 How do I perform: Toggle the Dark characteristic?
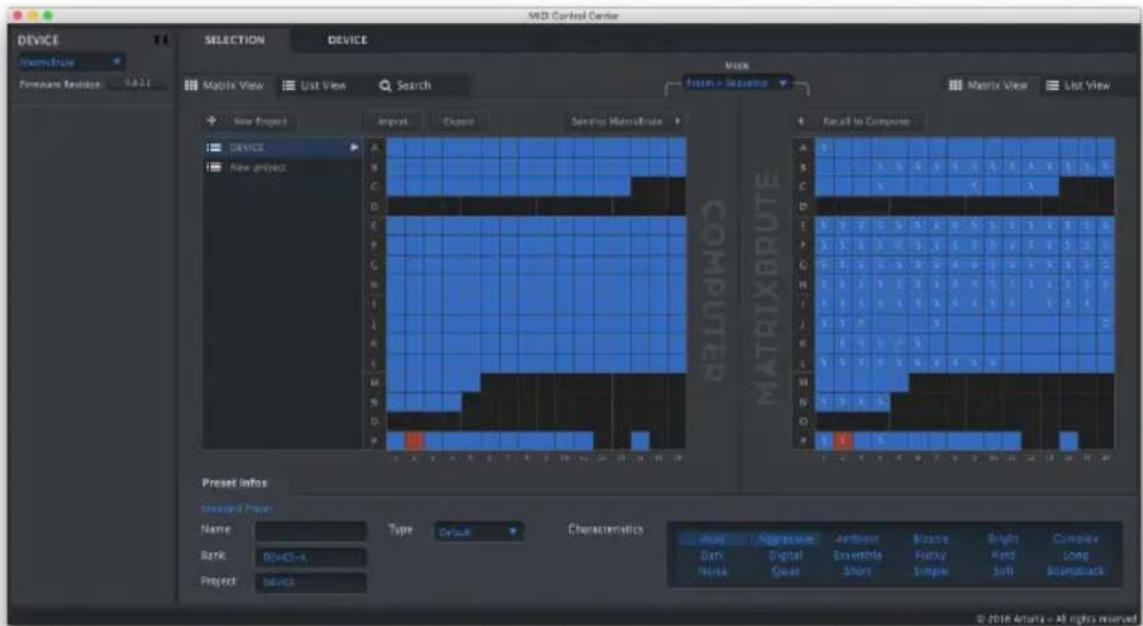click(711, 555)
